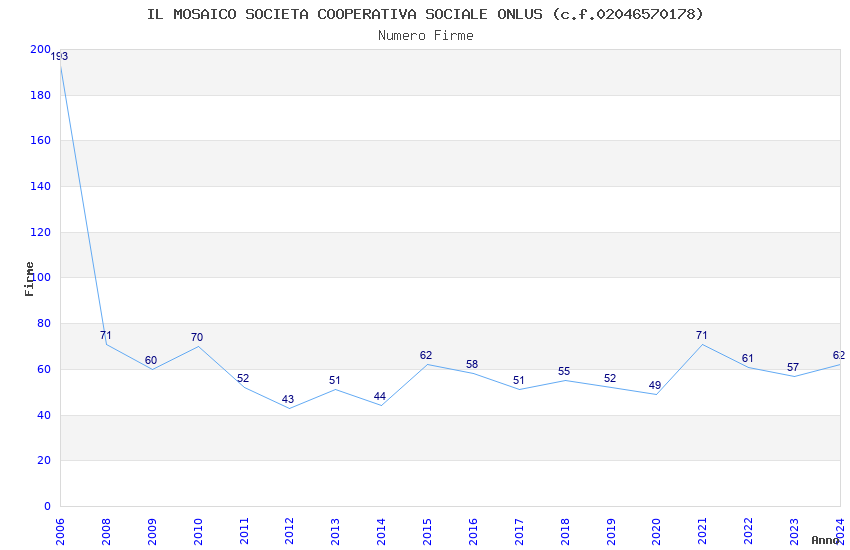Image resolution: width=850 pixels, height=550 pixels.
Task: Click the 20 value on y-axis
Action: coord(43,460)
